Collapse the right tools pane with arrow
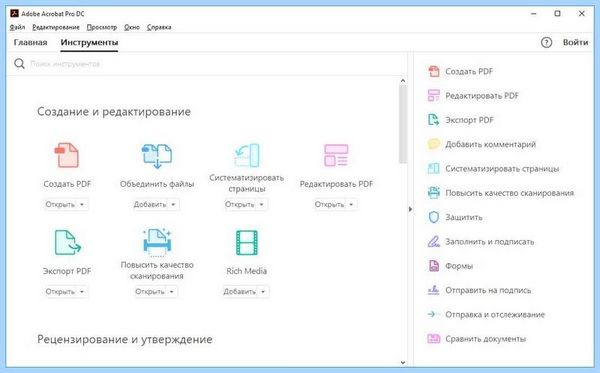Viewport: 600px width, 373px height. coord(410,209)
